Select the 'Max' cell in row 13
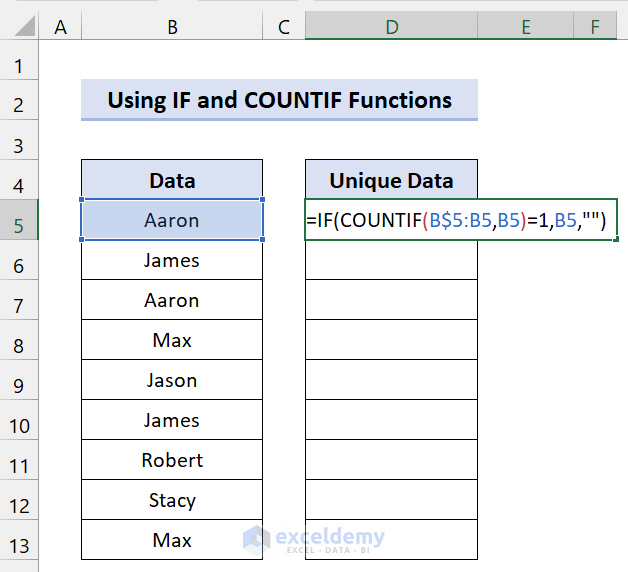 (x=172, y=541)
